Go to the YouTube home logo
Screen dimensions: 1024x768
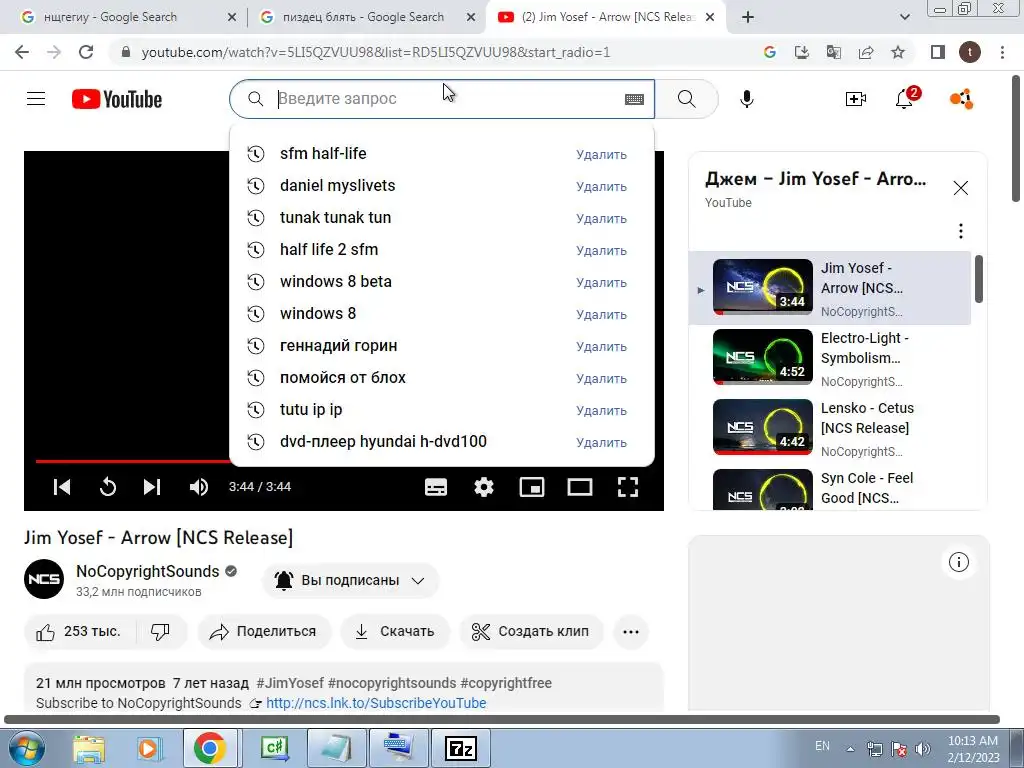point(117,99)
